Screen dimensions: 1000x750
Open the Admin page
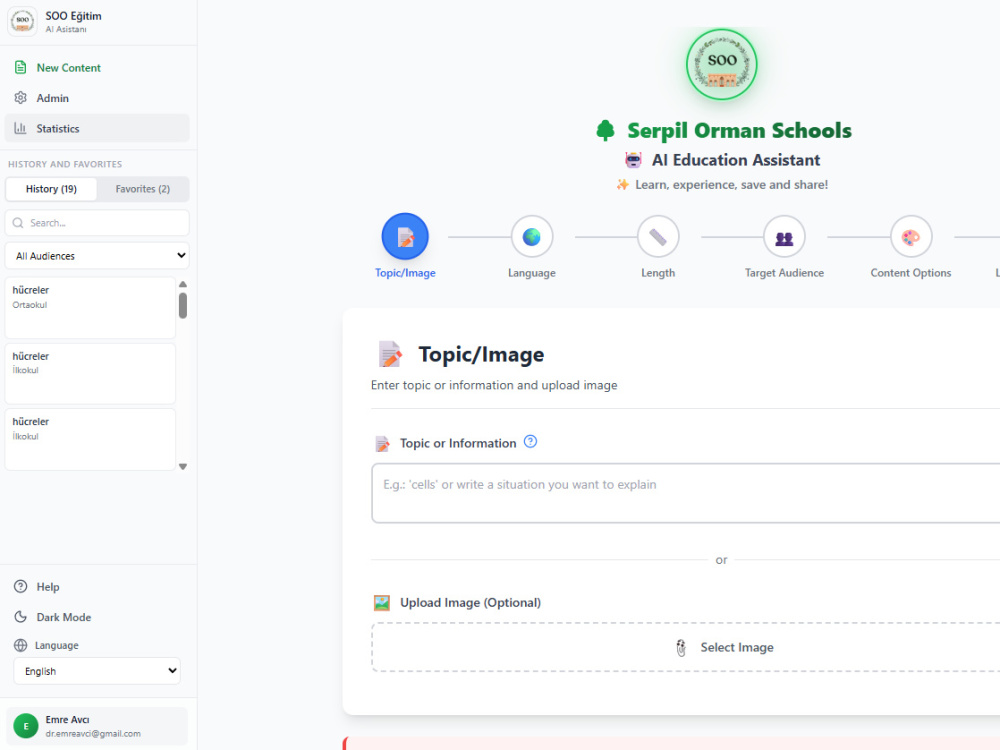(x=97, y=98)
